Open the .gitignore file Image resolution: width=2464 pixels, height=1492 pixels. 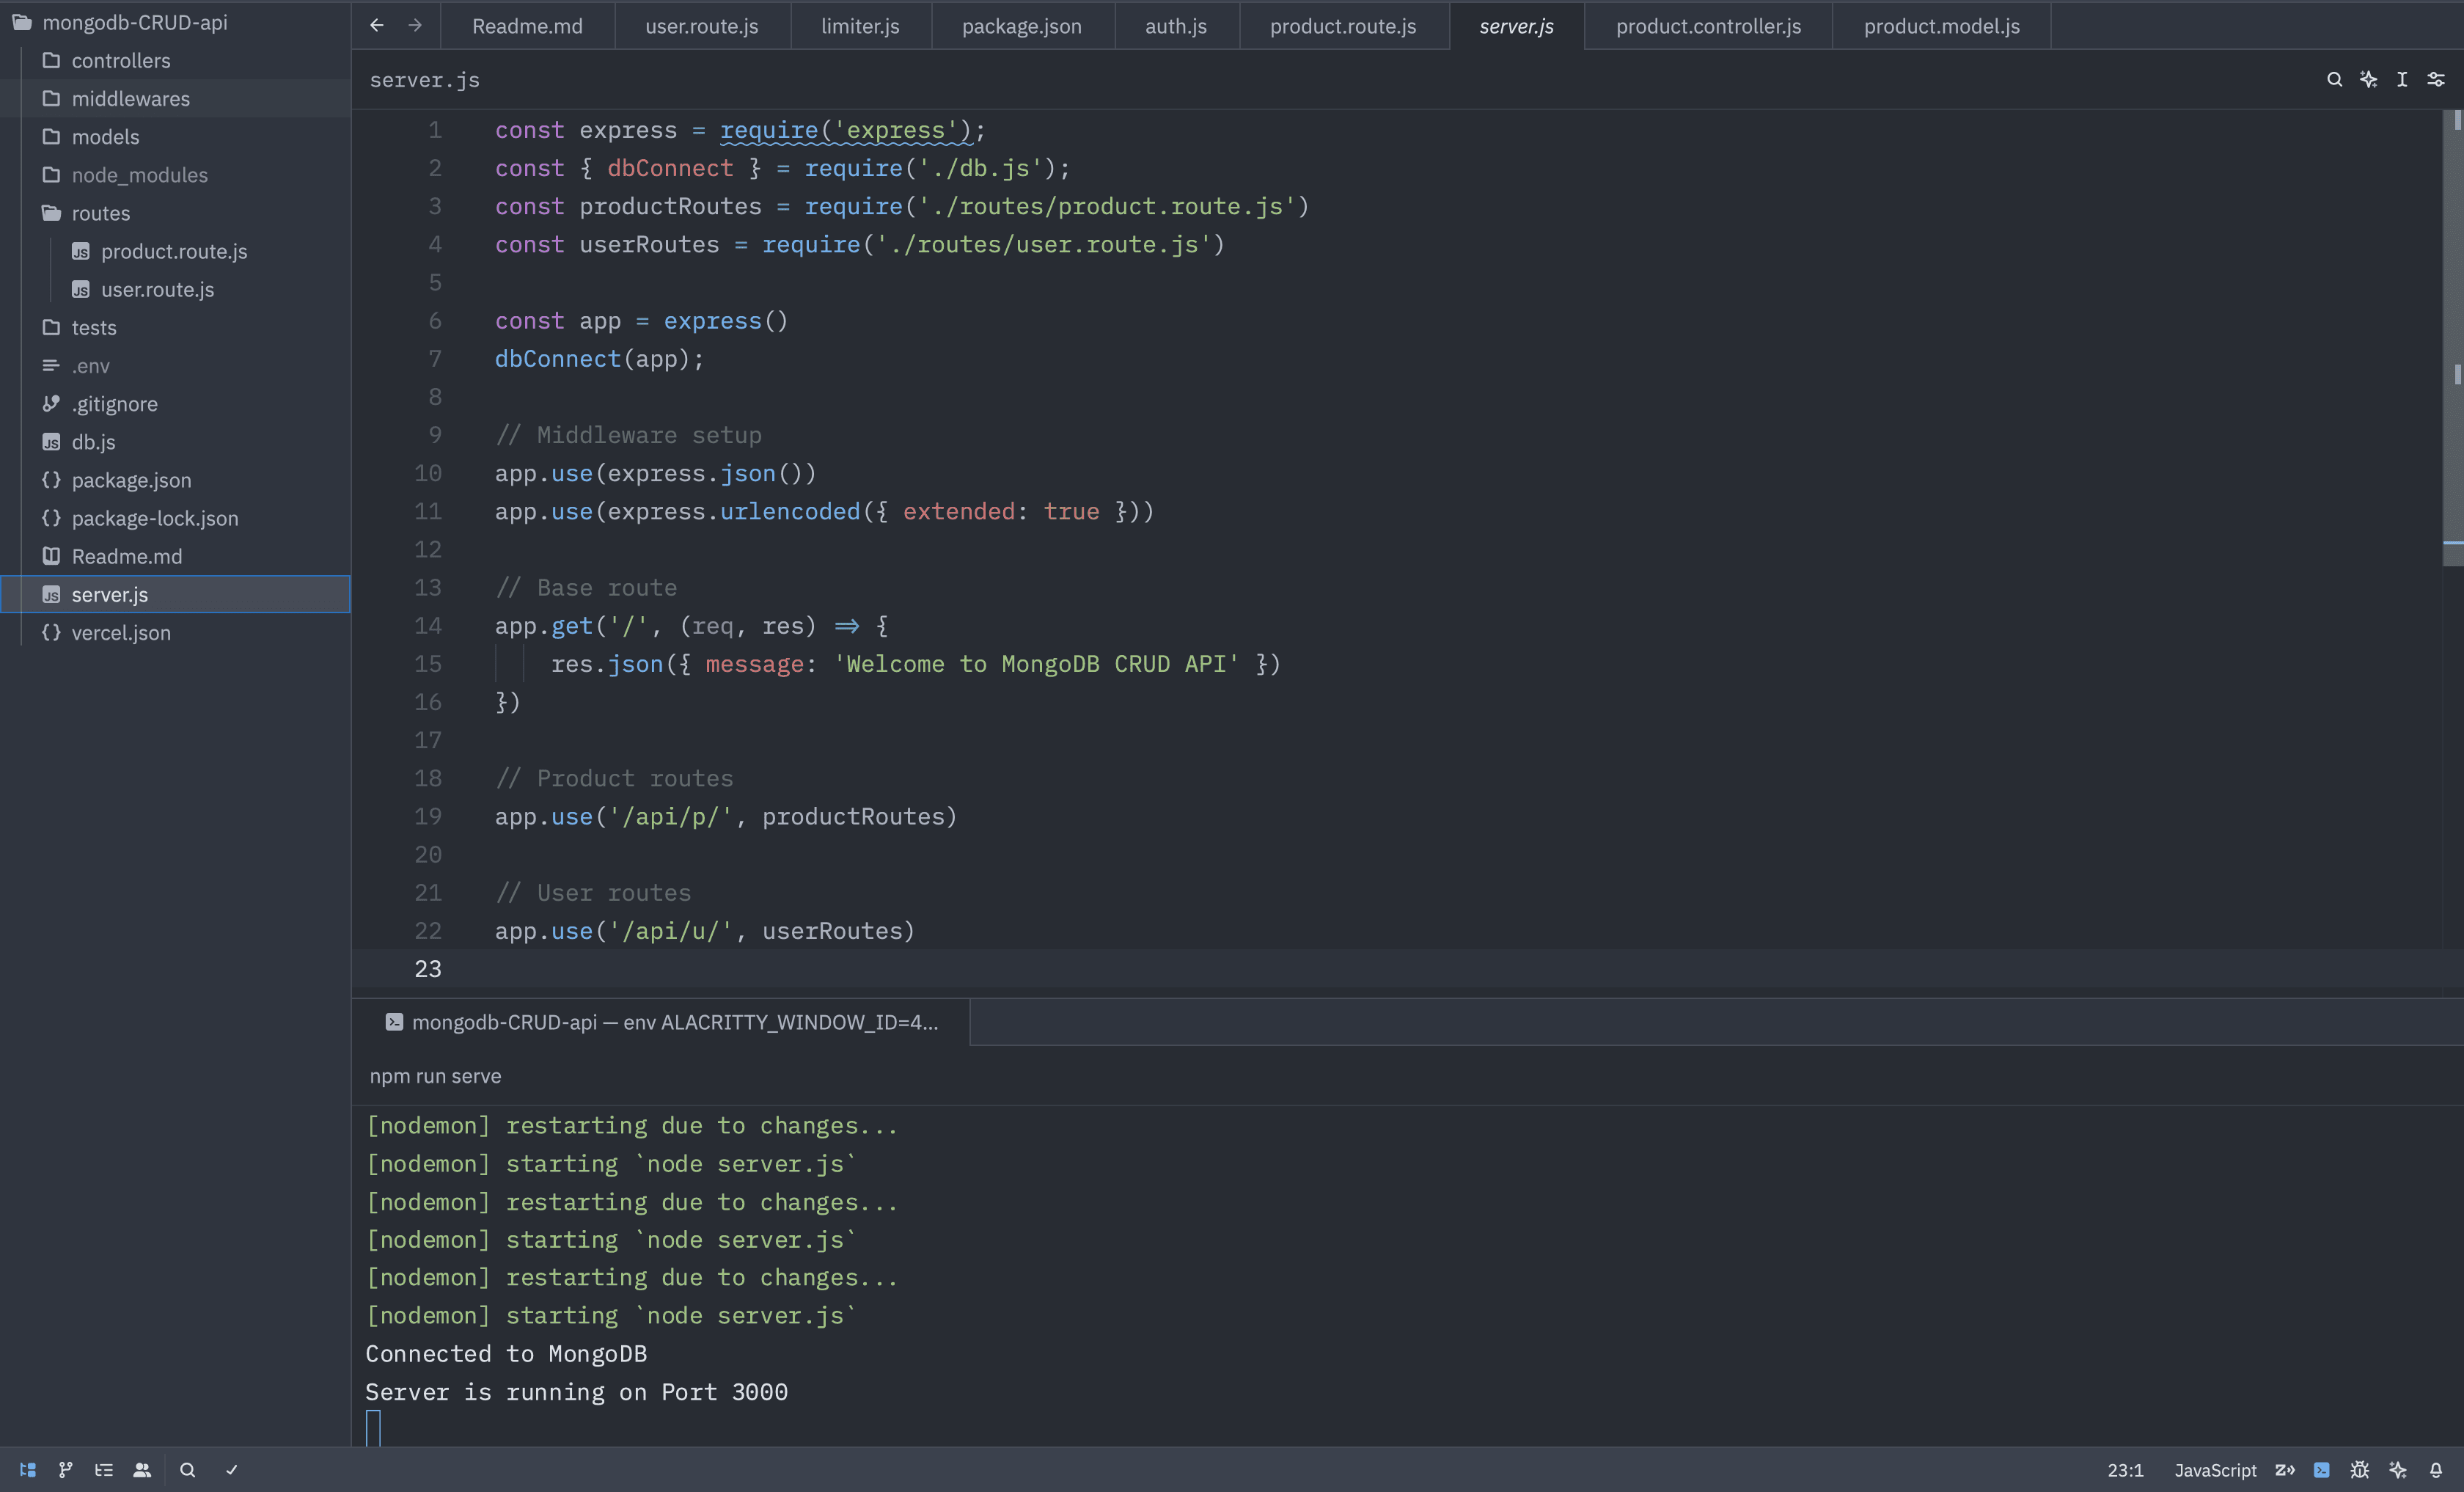pyautogui.click(x=175, y=403)
